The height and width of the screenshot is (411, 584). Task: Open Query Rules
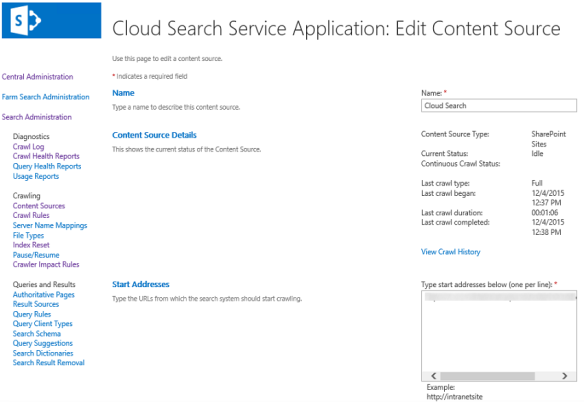click(x=32, y=314)
